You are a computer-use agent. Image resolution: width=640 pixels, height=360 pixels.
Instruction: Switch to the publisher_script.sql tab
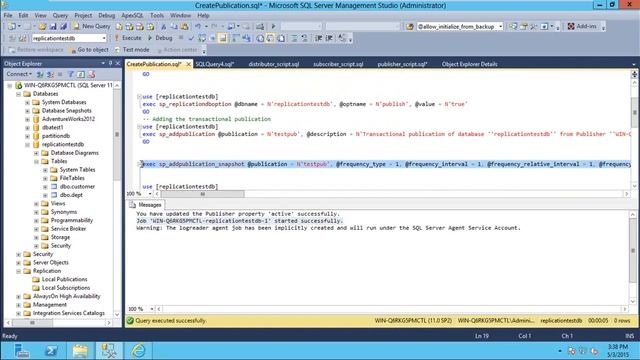402,64
